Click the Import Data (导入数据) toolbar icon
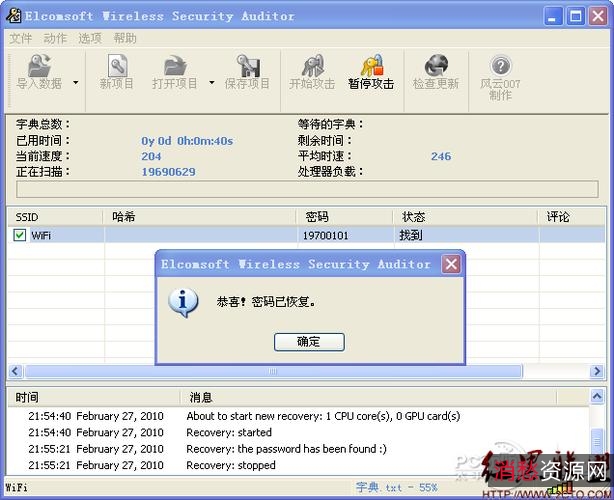 coord(39,72)
